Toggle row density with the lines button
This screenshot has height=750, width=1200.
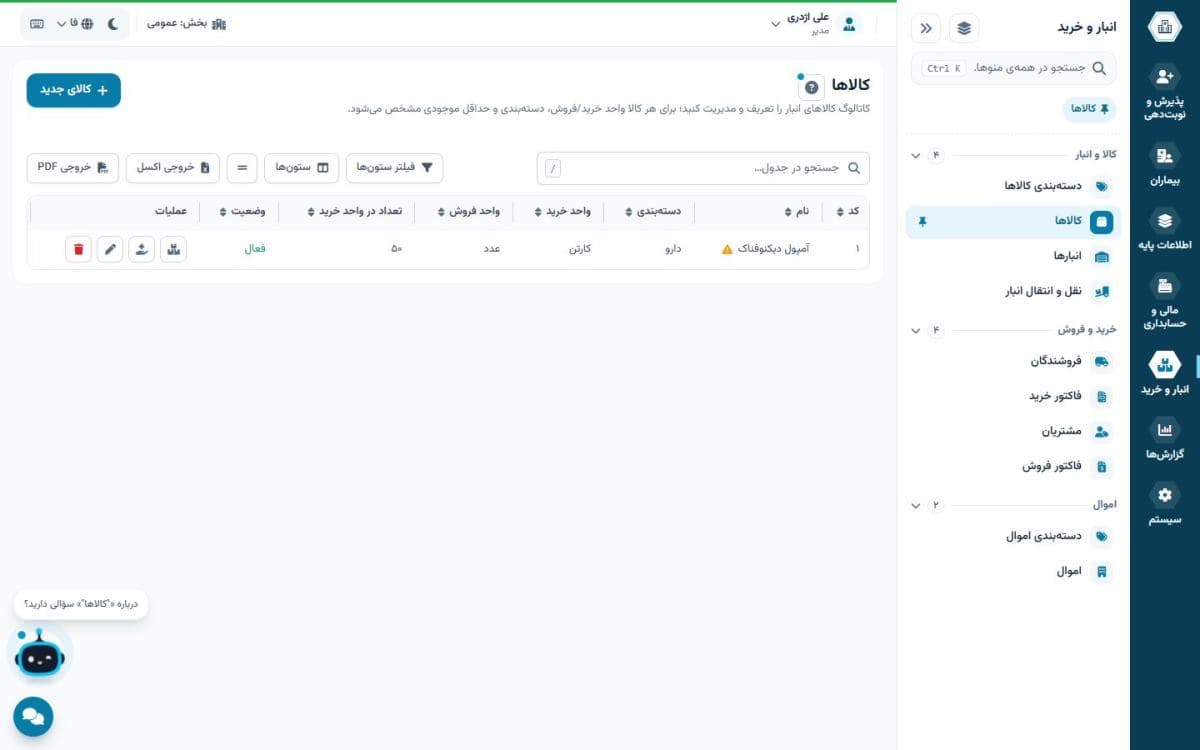click(x=242, y=168)
